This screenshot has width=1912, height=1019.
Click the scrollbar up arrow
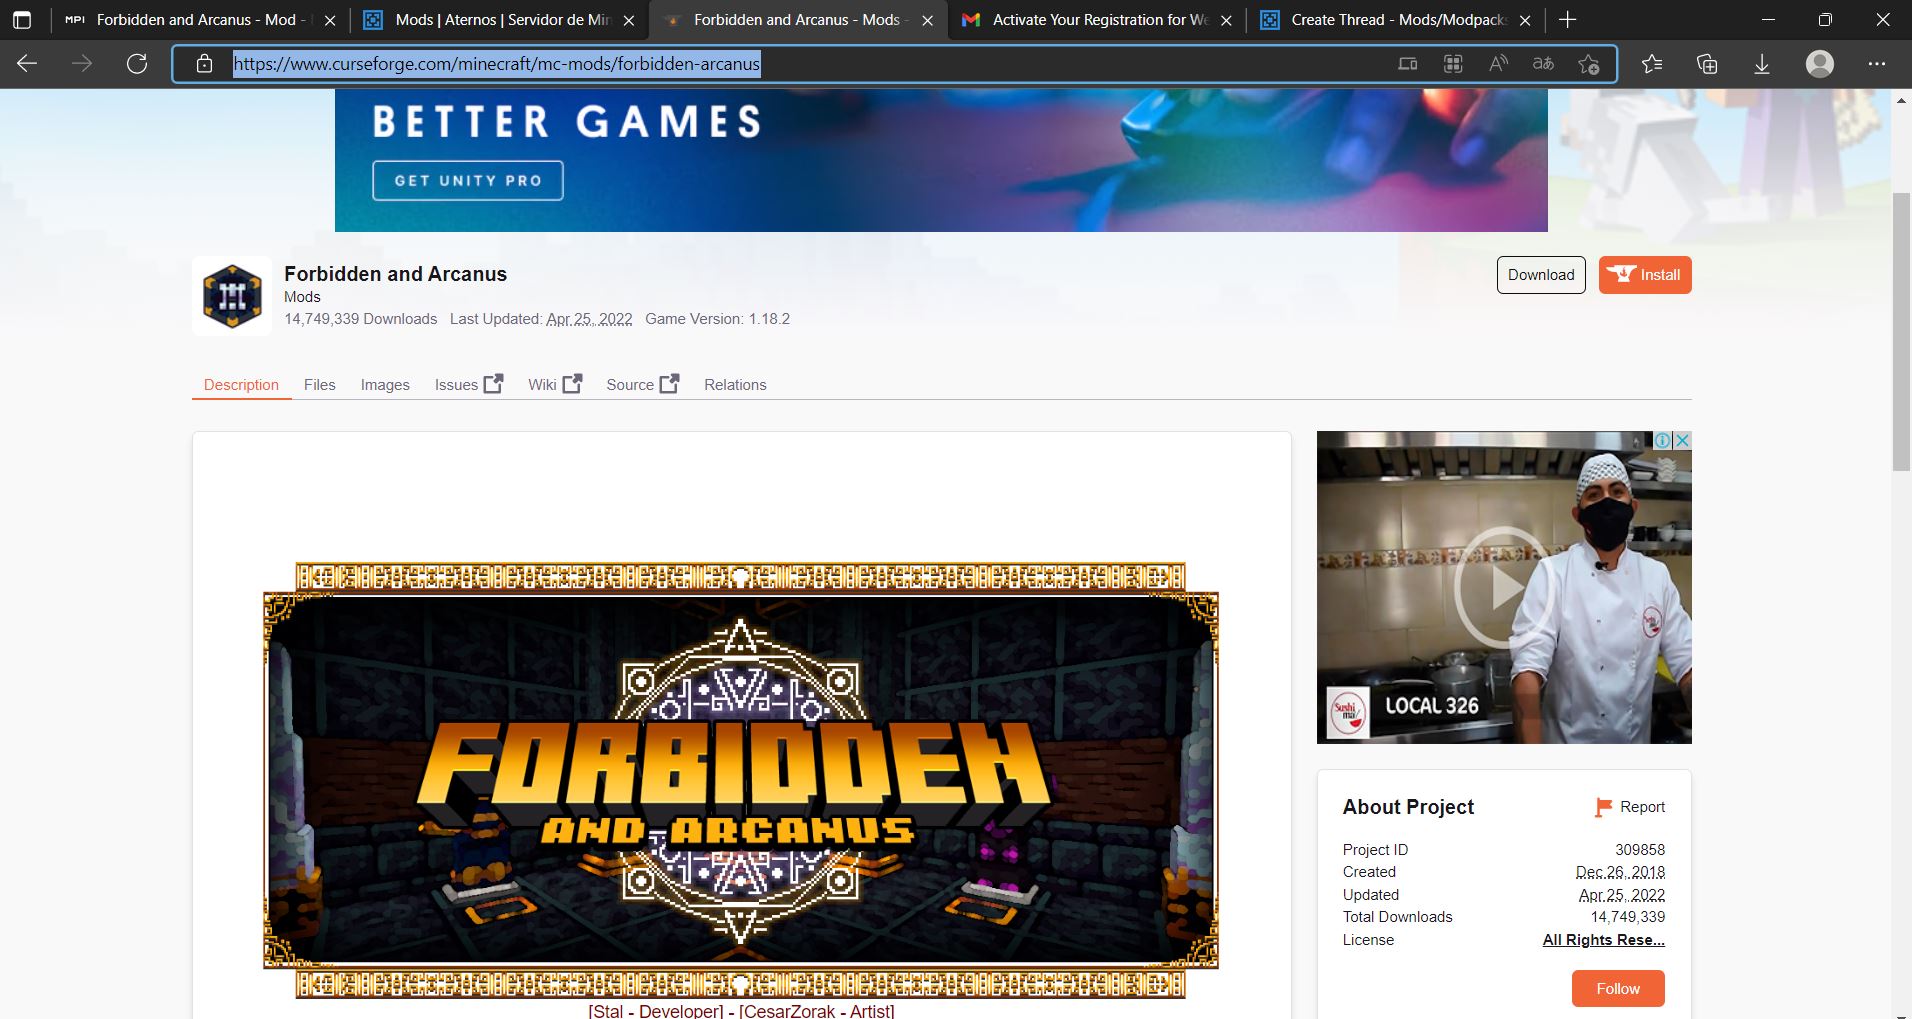[1901, 100]
